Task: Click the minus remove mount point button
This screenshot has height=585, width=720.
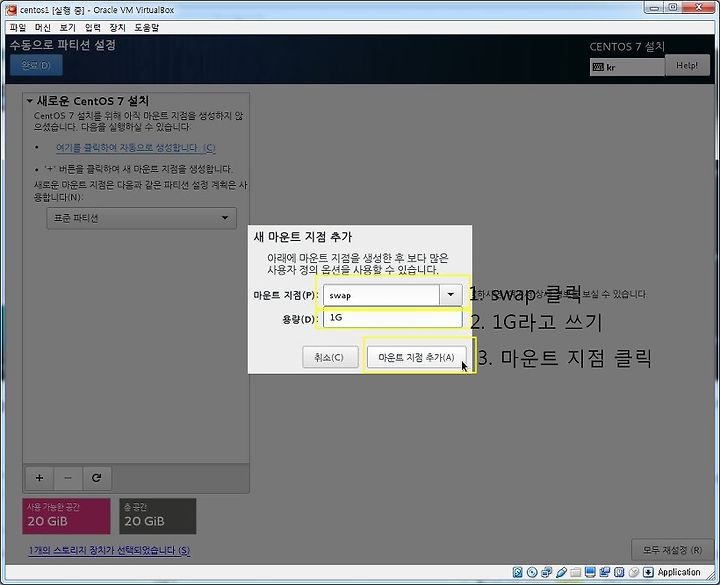Action: 68,478
